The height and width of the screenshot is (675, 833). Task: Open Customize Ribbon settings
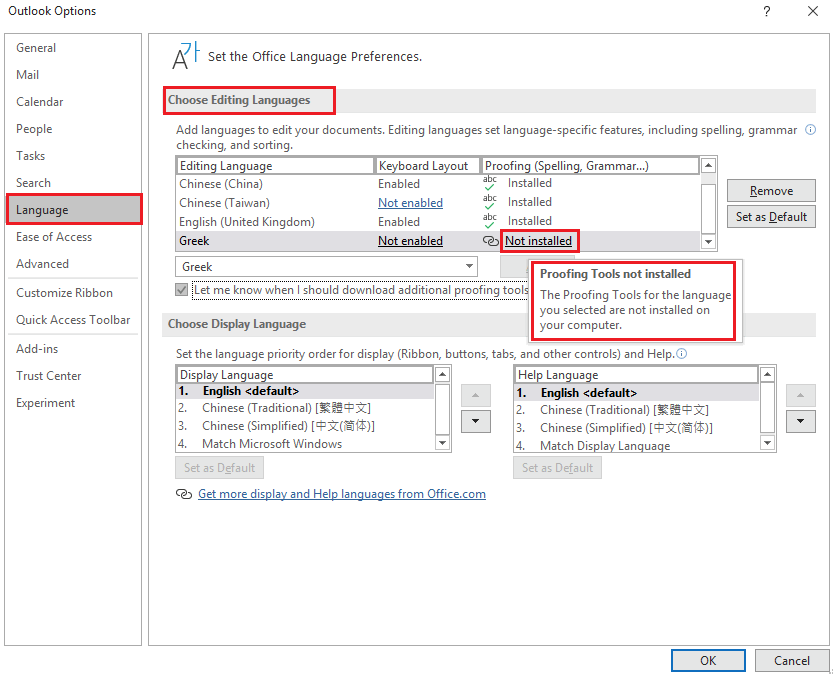click(64, 293)
